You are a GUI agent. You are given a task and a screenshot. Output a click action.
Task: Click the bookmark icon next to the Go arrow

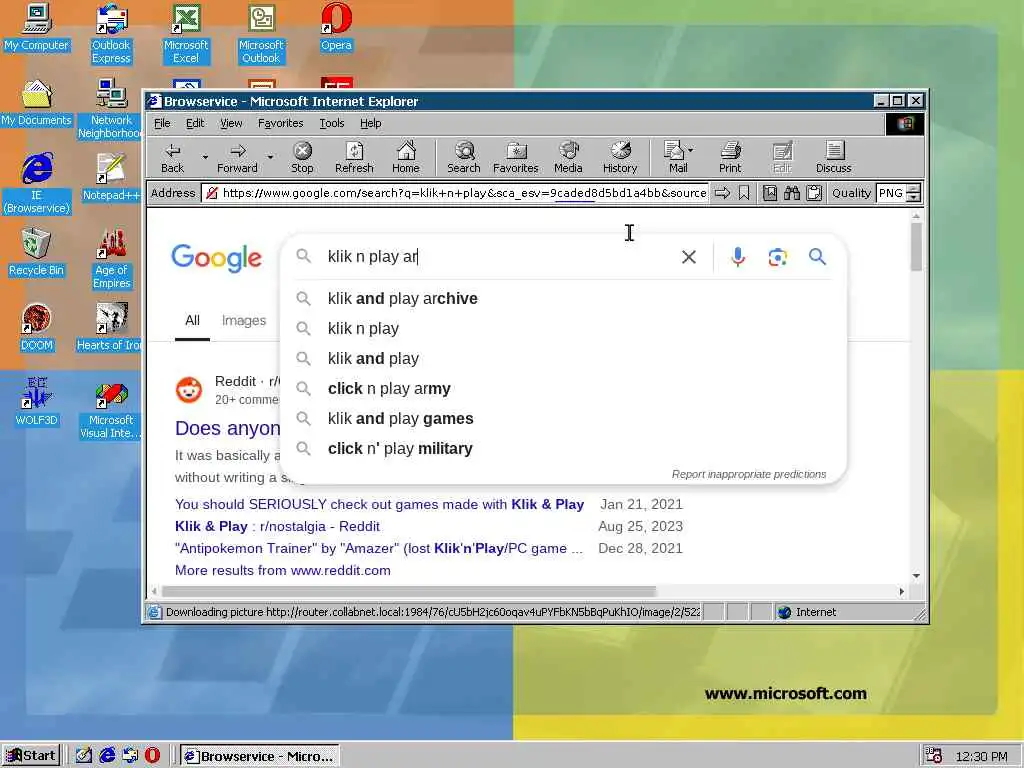tap(744, 193)
